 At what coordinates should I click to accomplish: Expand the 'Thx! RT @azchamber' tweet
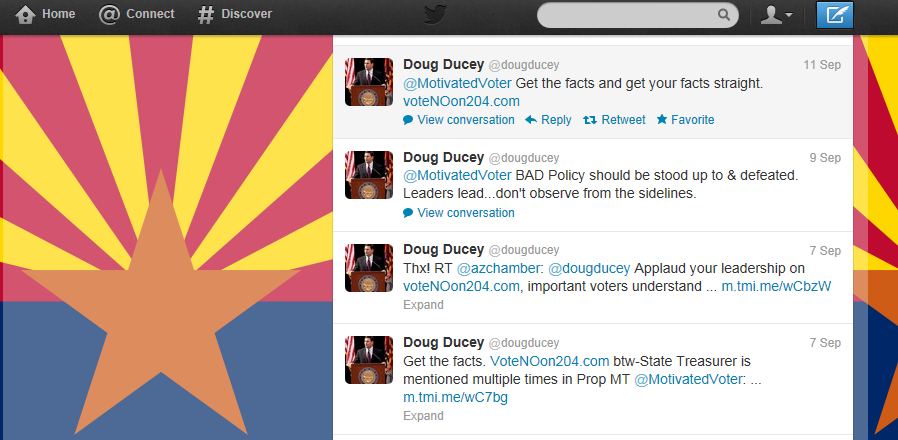coord(423,305)
